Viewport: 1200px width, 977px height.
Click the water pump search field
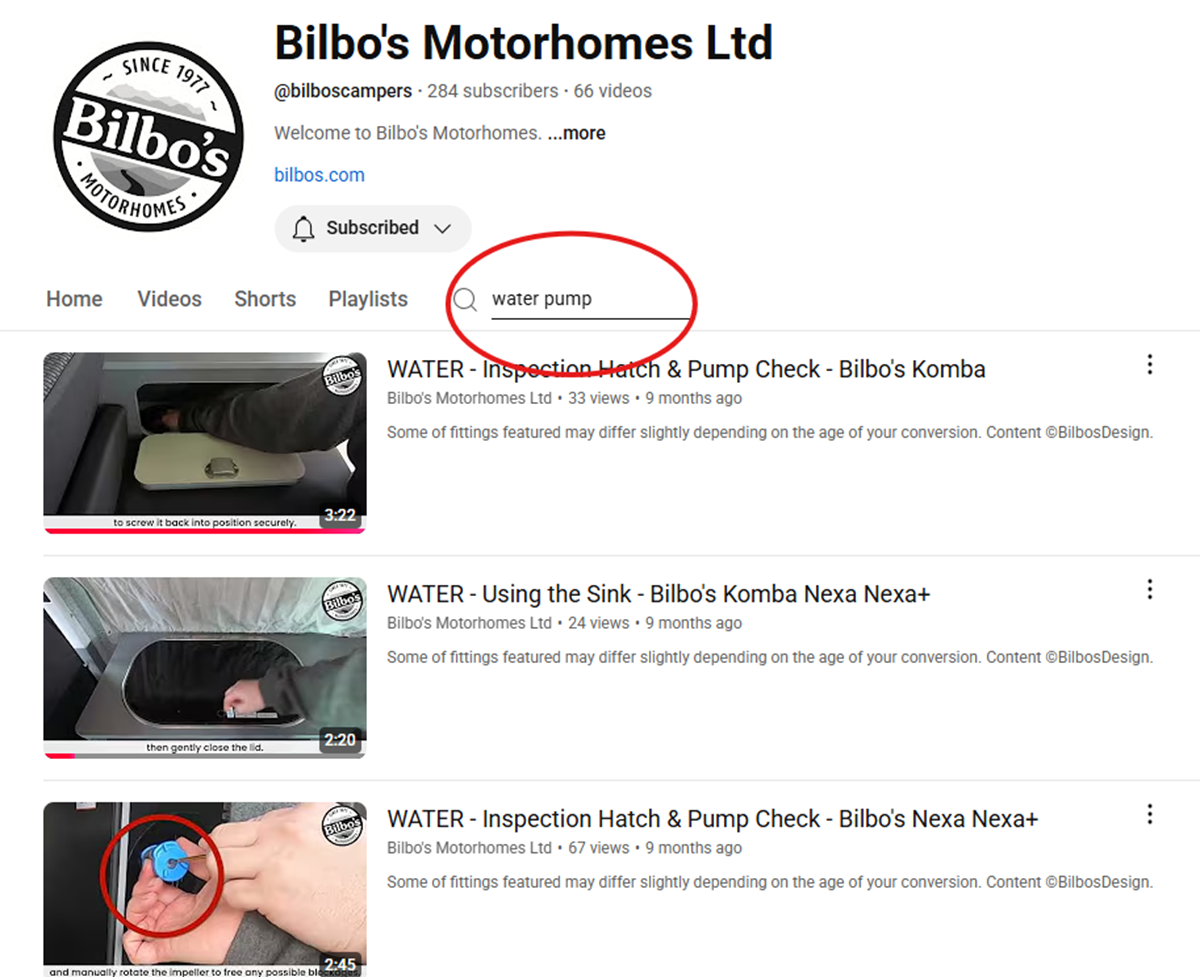pyautogui.click(x=590, y=299)
